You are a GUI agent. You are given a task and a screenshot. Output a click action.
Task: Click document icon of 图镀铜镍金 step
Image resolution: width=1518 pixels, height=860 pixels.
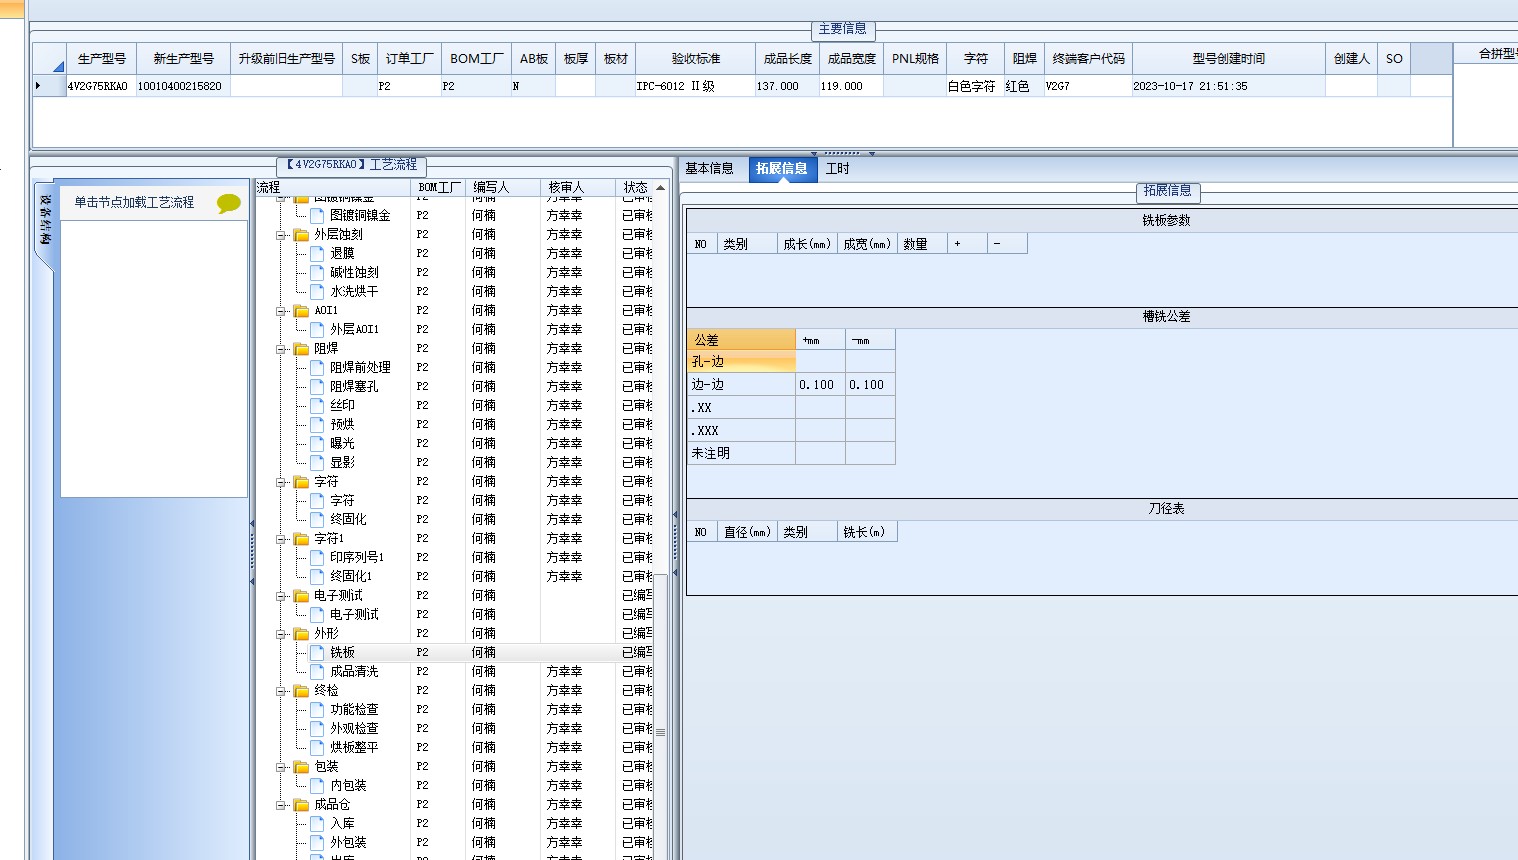(x=317, y=215)
